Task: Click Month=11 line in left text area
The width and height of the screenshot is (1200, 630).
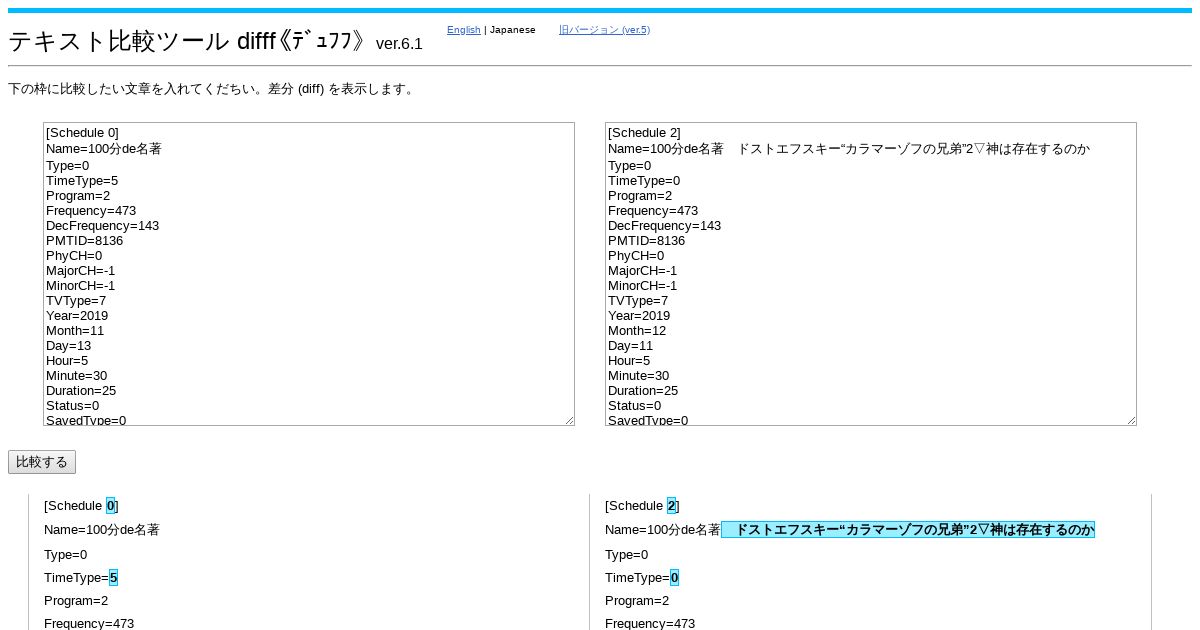Action: (75, 331)
